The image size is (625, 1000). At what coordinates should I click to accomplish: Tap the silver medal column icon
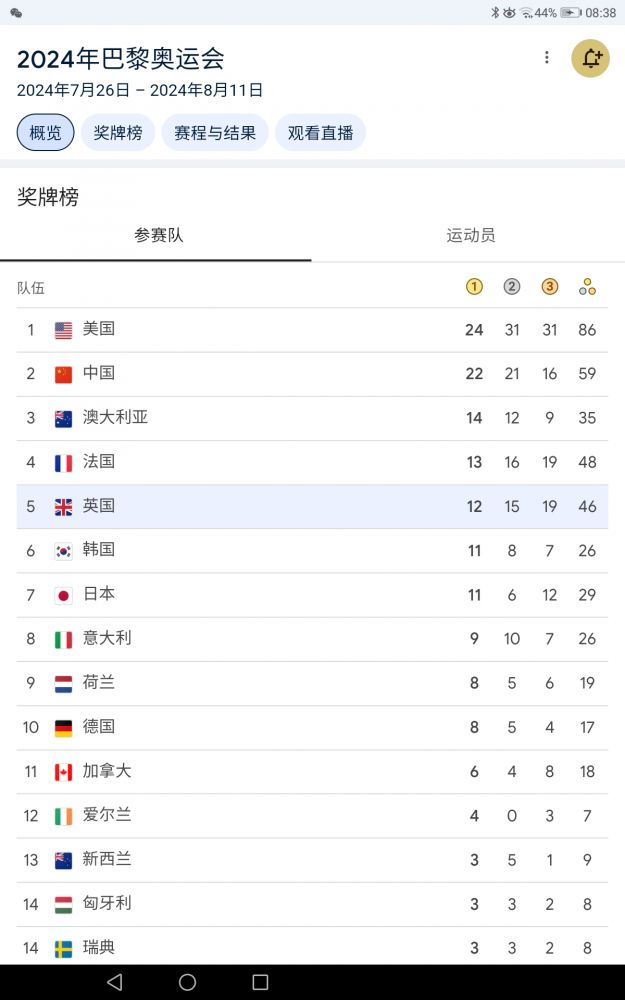tap(512, 287)
